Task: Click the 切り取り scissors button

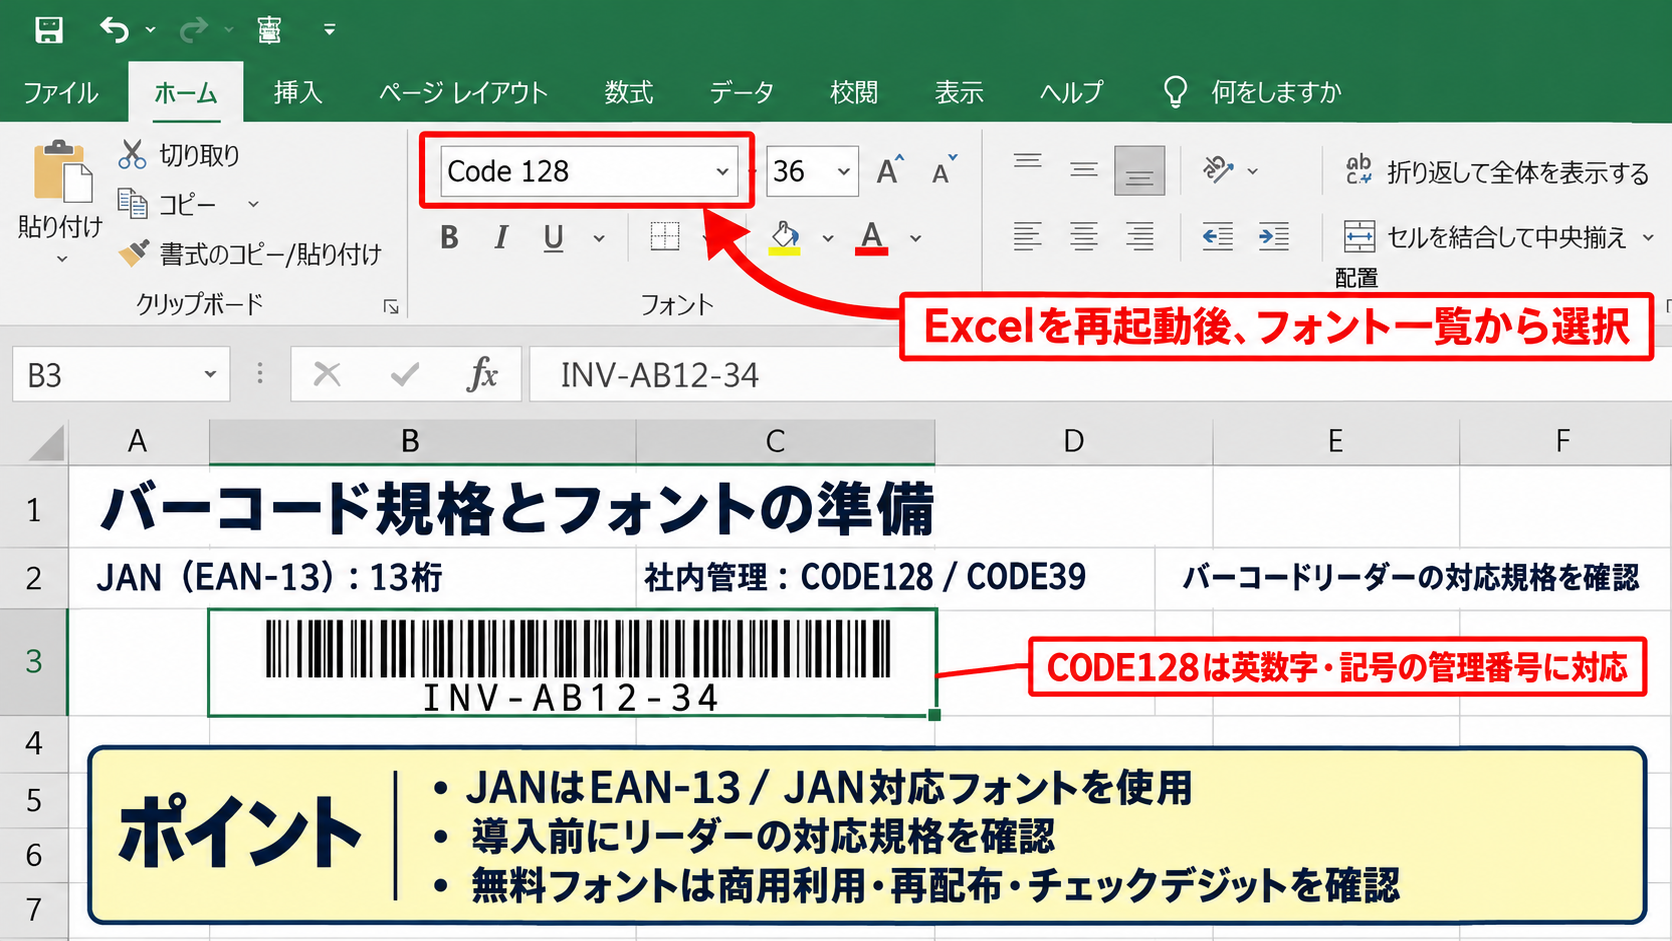Action: pos(179,155)
